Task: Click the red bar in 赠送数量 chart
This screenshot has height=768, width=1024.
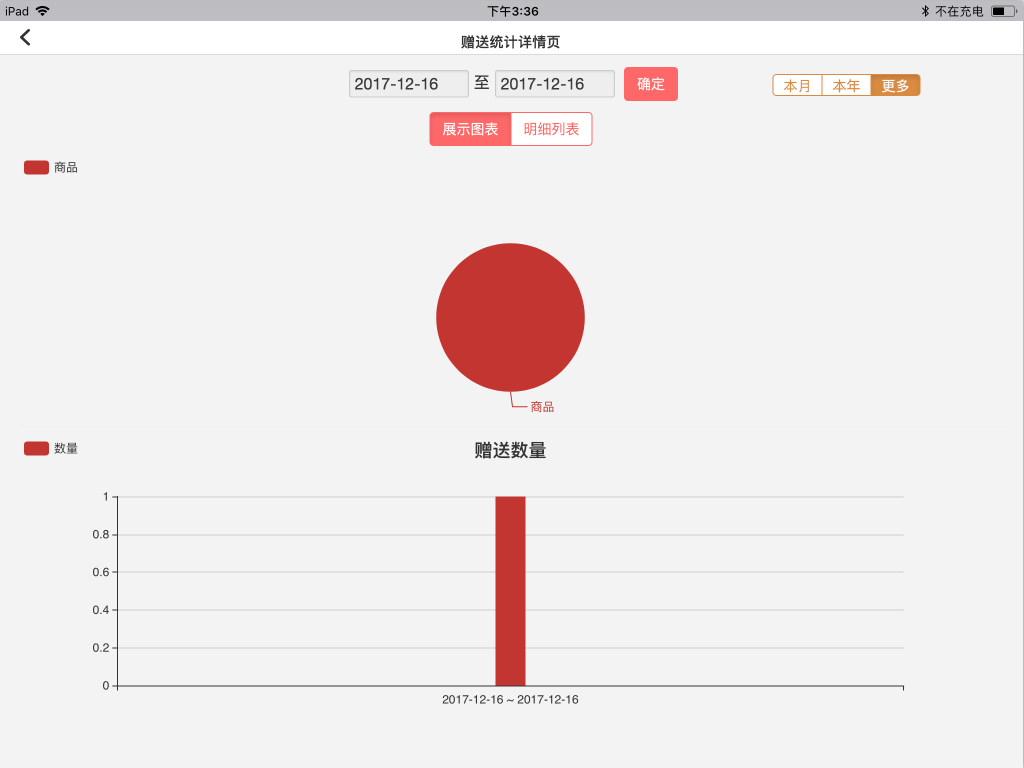Action: [510, 591]
